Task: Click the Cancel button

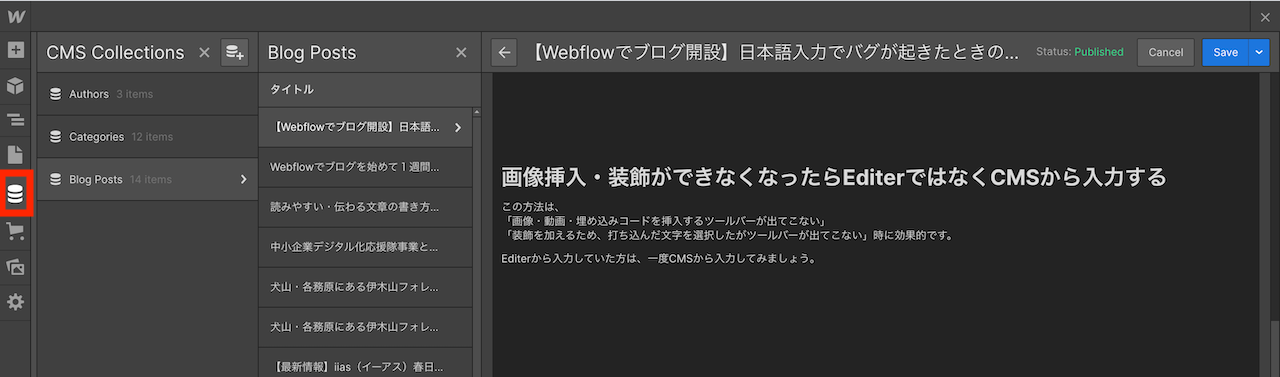Action: click(1166, 53)
